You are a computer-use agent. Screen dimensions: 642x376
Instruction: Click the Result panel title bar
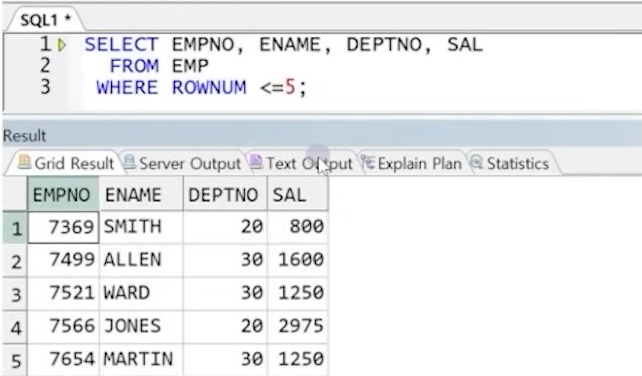322,135
